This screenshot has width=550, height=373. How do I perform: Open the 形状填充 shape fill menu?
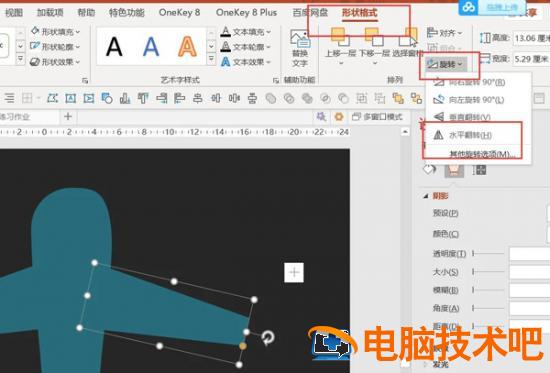click(x=55, y=32)
